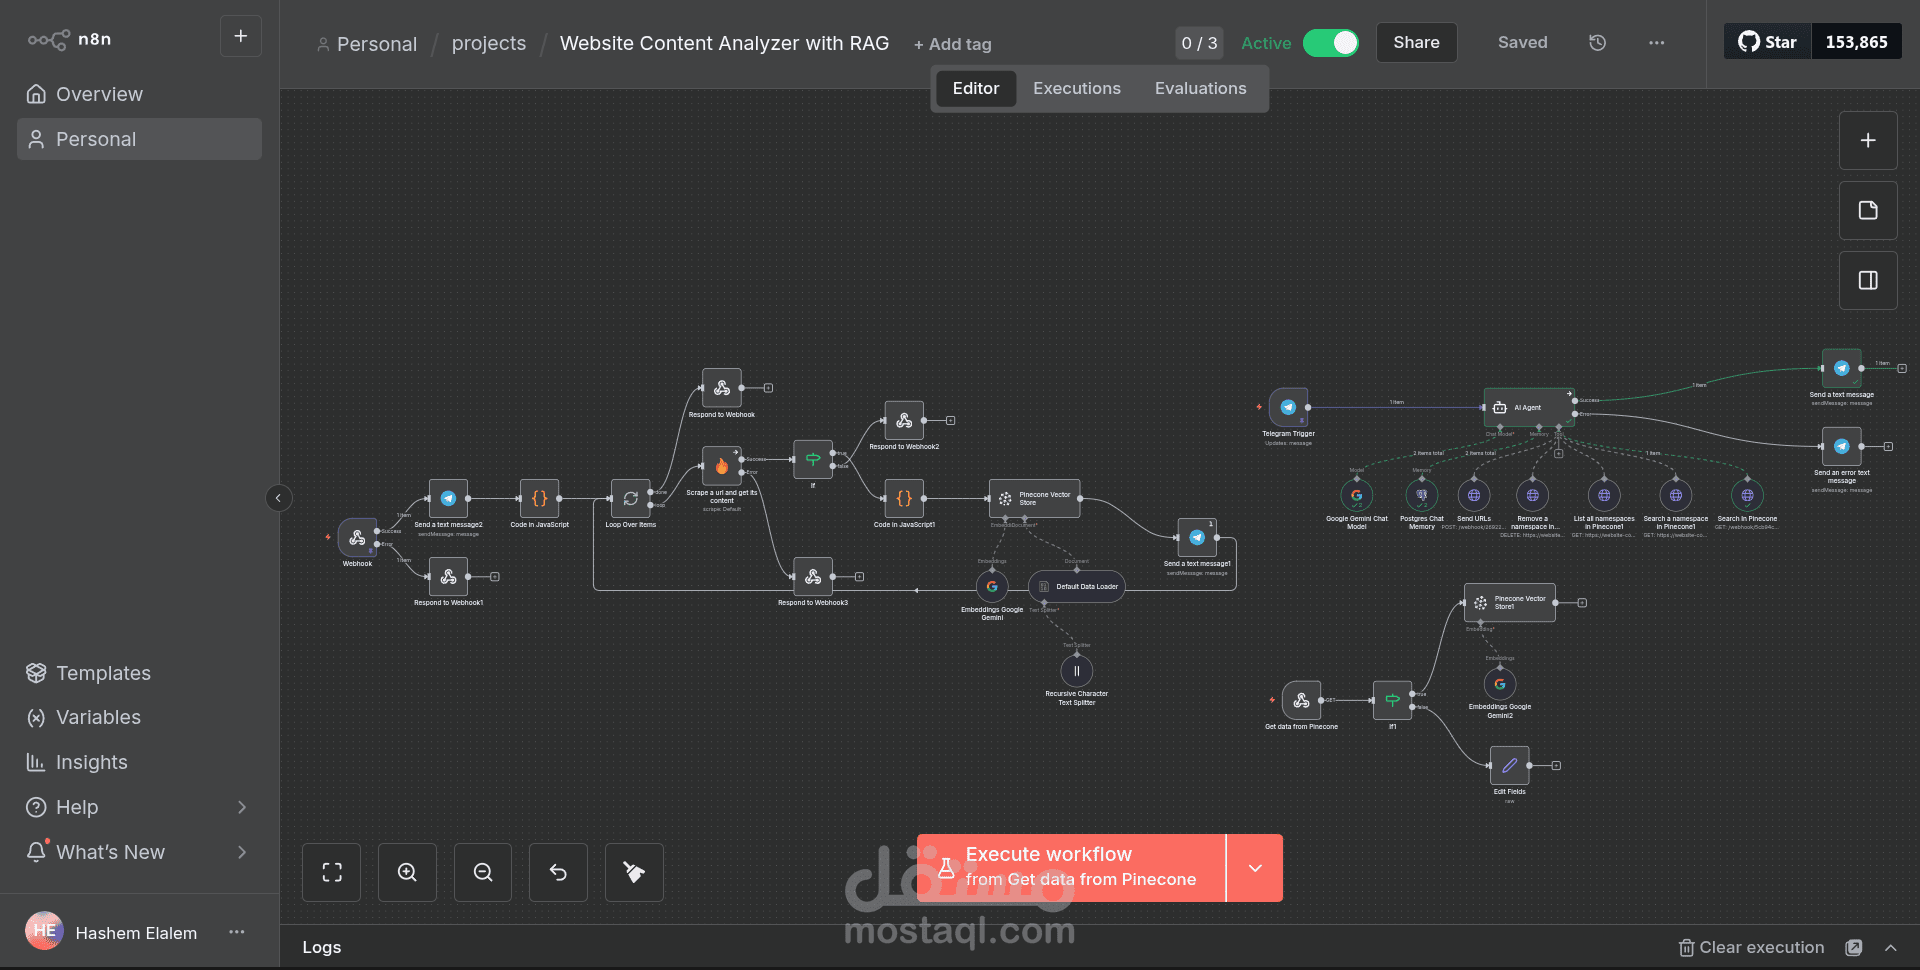Share the workflow
The height and width of the screenshot is (970, 1920).
click(1416, 43)
